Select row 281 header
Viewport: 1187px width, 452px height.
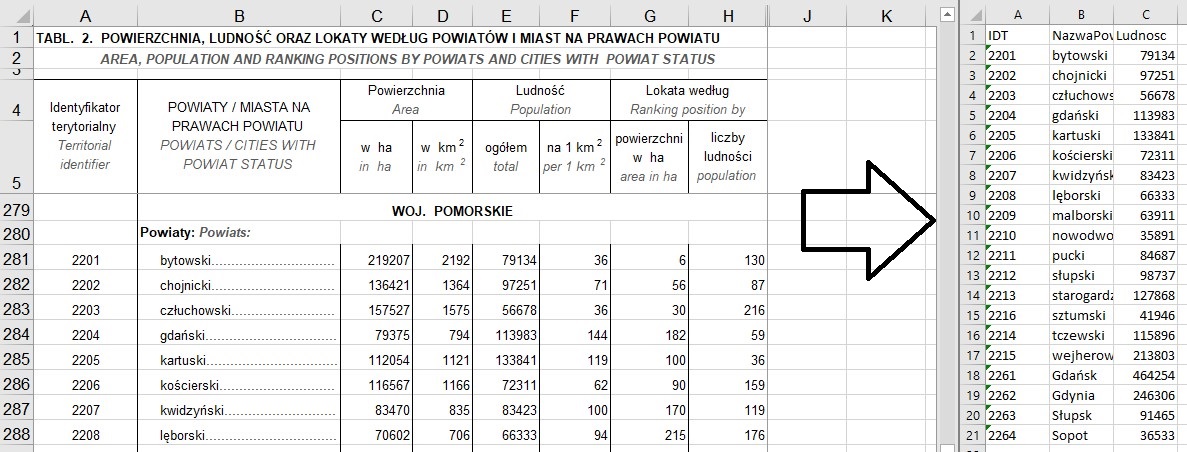point(16,261)
